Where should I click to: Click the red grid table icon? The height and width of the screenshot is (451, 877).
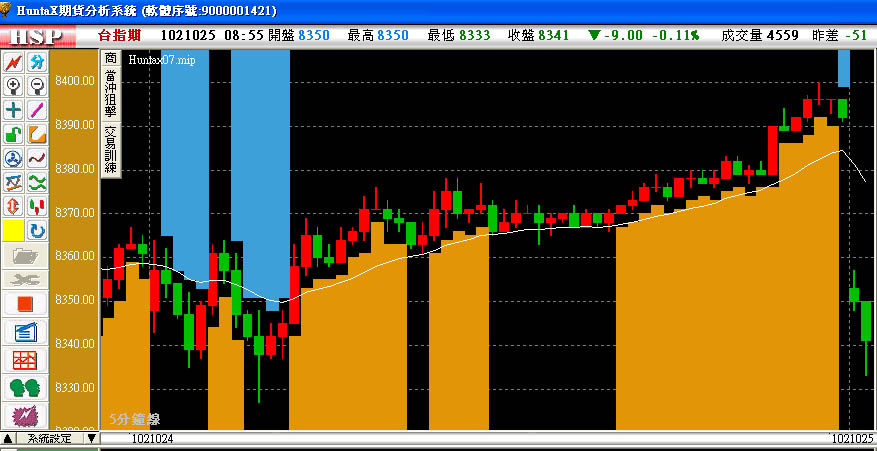(26, 360)
